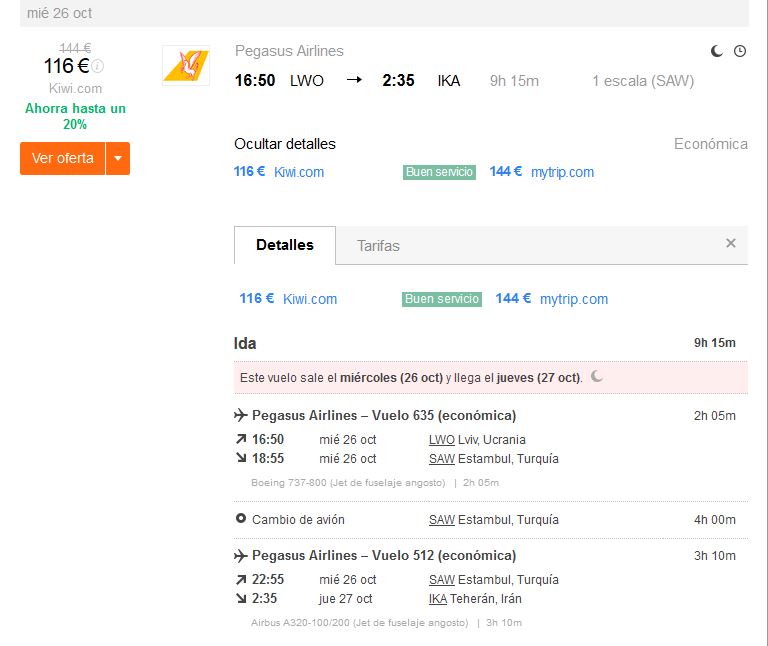
Task: Click 144 € price under Ocultar detalles
Action: click(505, 171)
